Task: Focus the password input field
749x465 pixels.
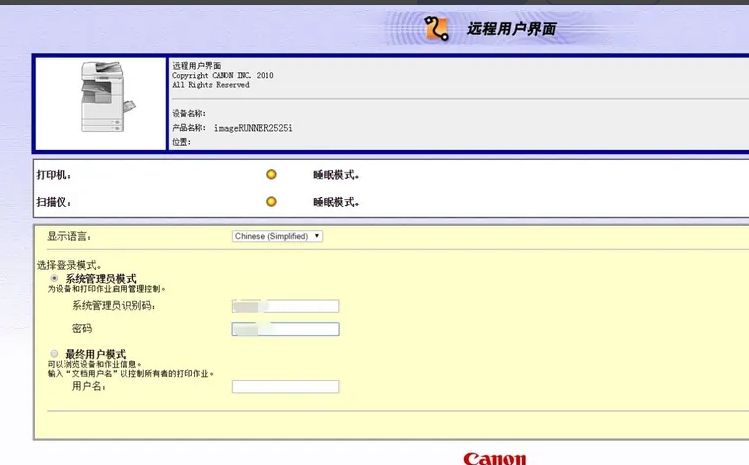Action: 286,329
